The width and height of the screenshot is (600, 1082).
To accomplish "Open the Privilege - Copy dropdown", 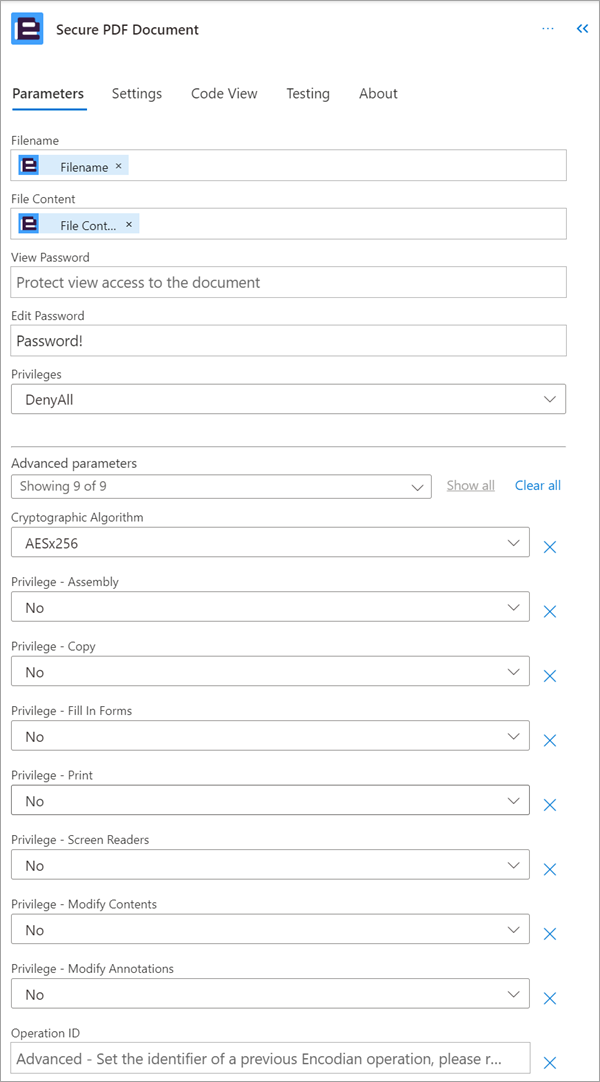I will (270, 671).
